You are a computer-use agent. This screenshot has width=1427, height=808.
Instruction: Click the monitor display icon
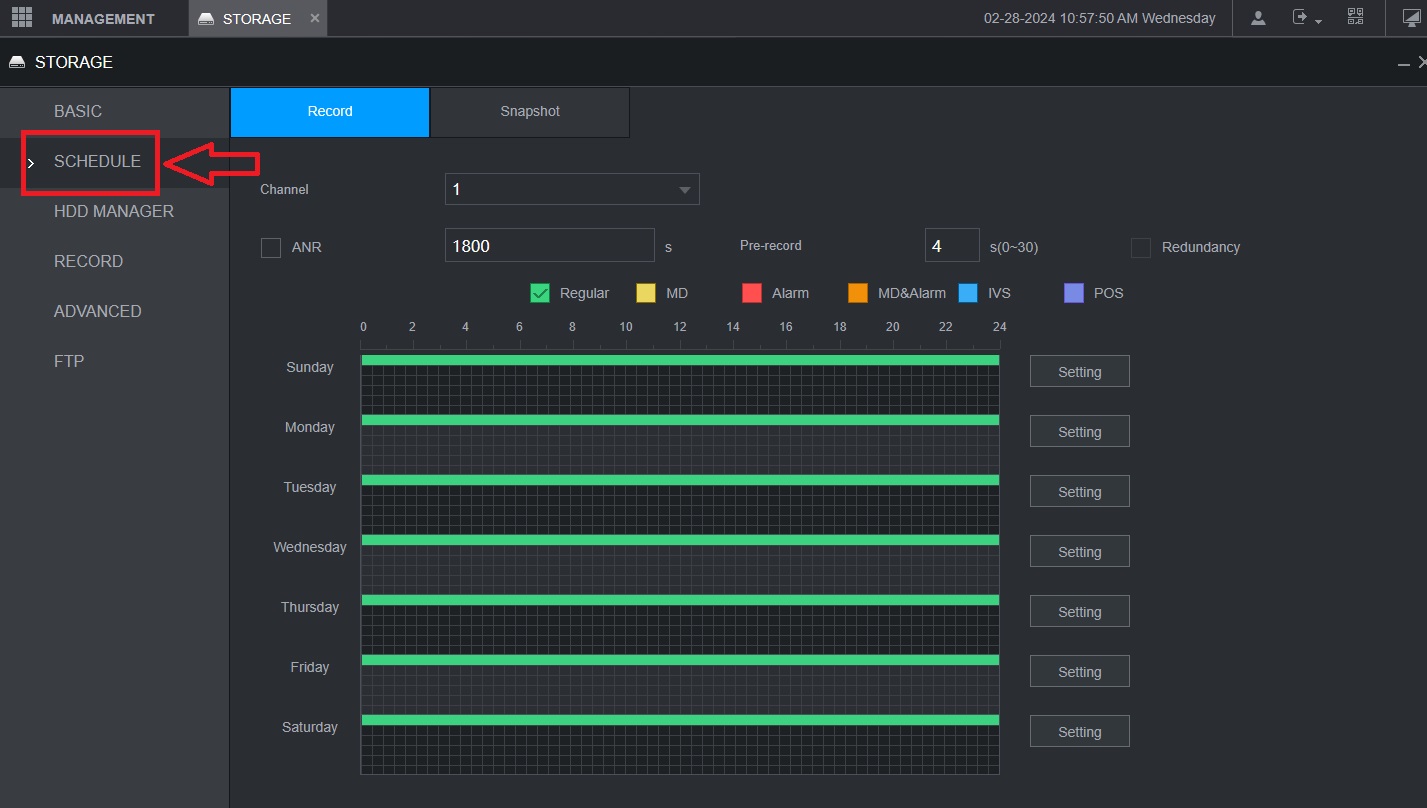point(1411,18)
